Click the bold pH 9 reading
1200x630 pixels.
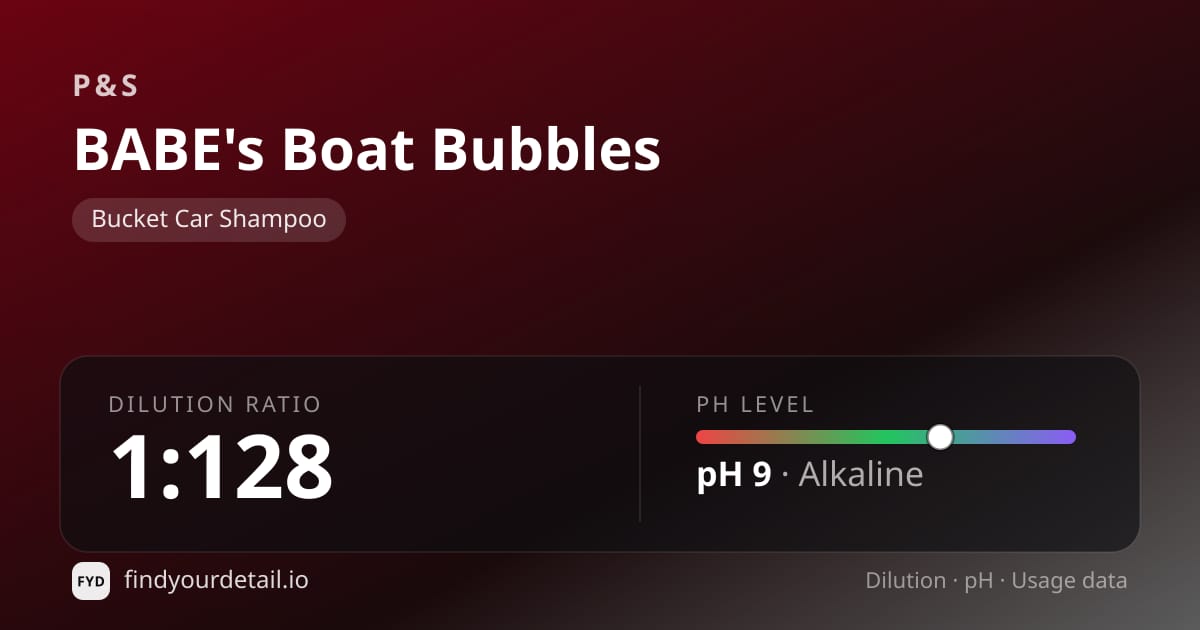[x=734, y=474]
